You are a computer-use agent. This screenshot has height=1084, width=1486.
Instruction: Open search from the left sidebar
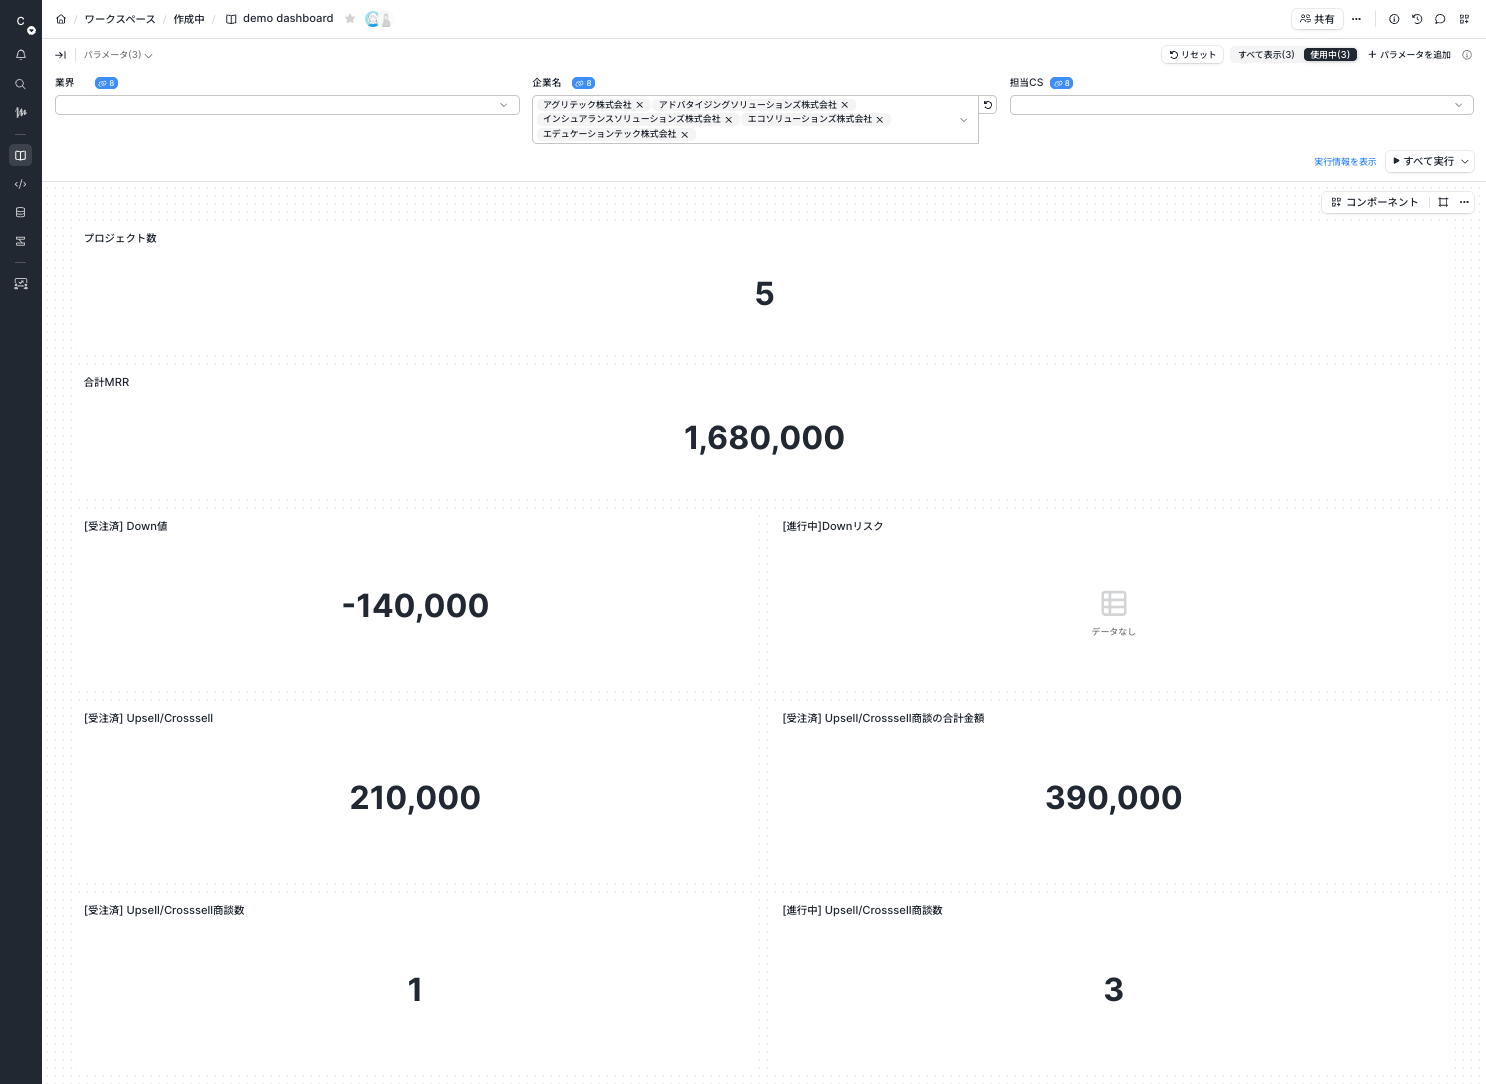20,84
